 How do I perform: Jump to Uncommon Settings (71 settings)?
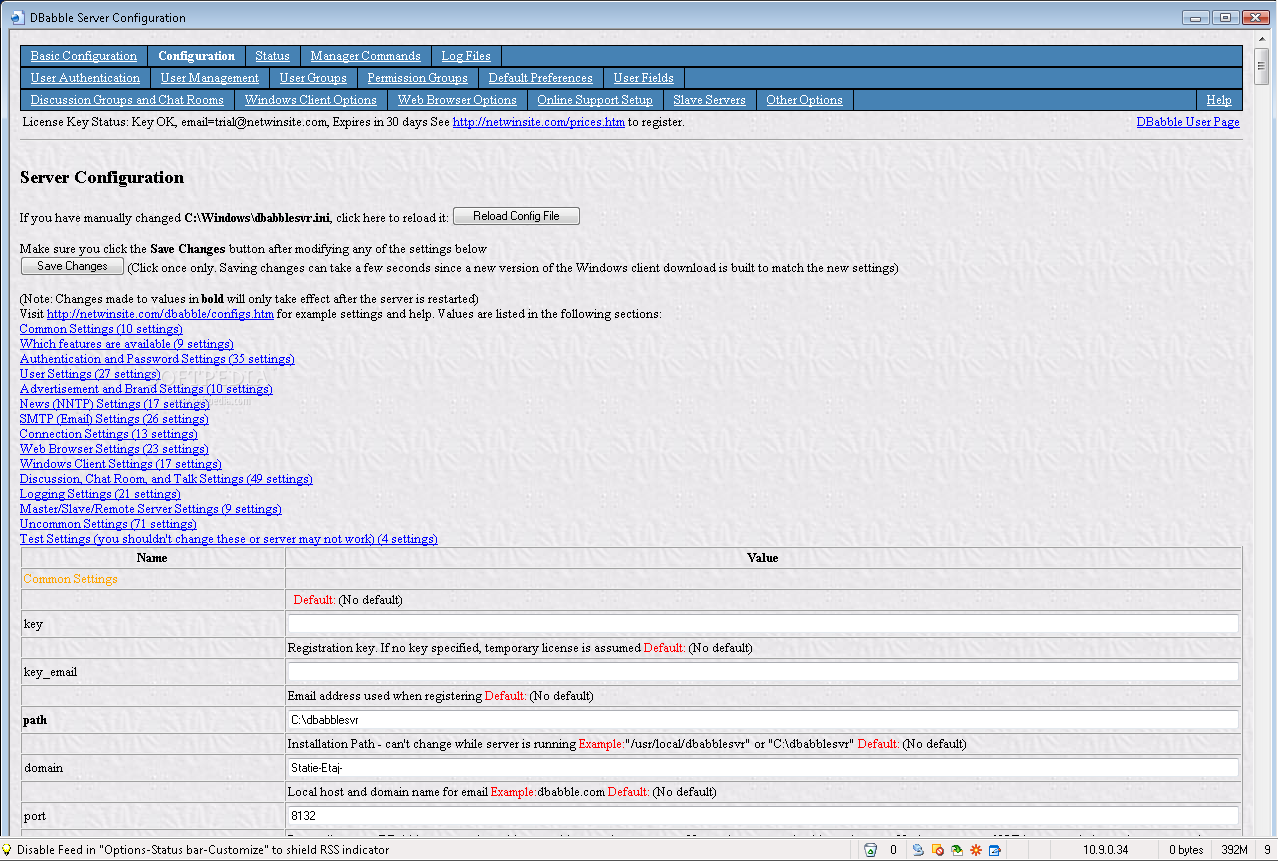pyautogui.click(x=108, y=524)
